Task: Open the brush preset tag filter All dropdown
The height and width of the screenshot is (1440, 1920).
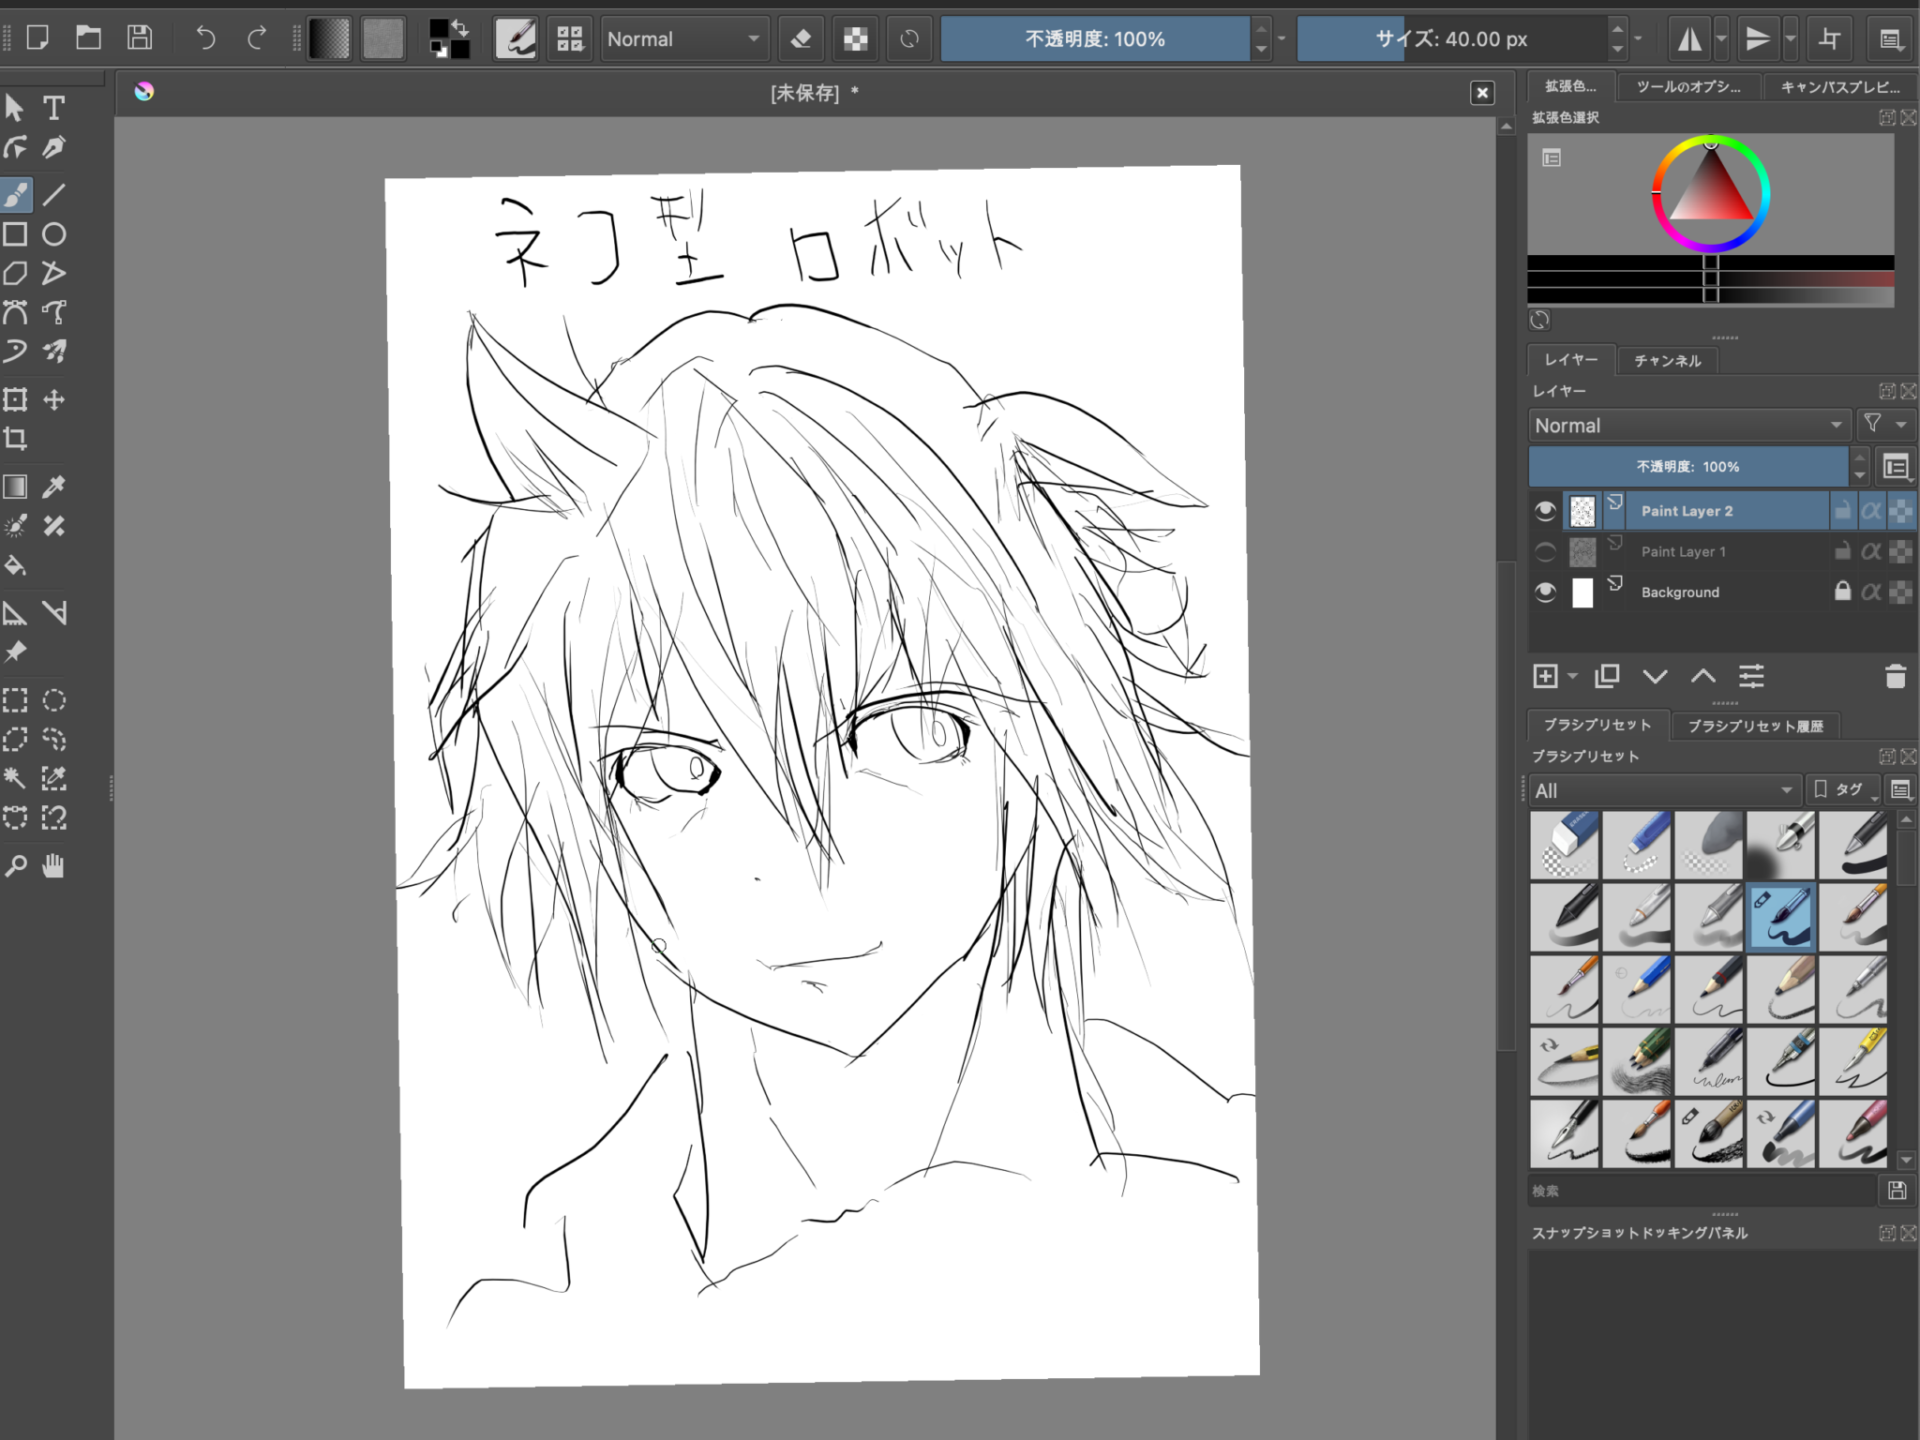Action: pyautogui.click(x=1663, y=789)
